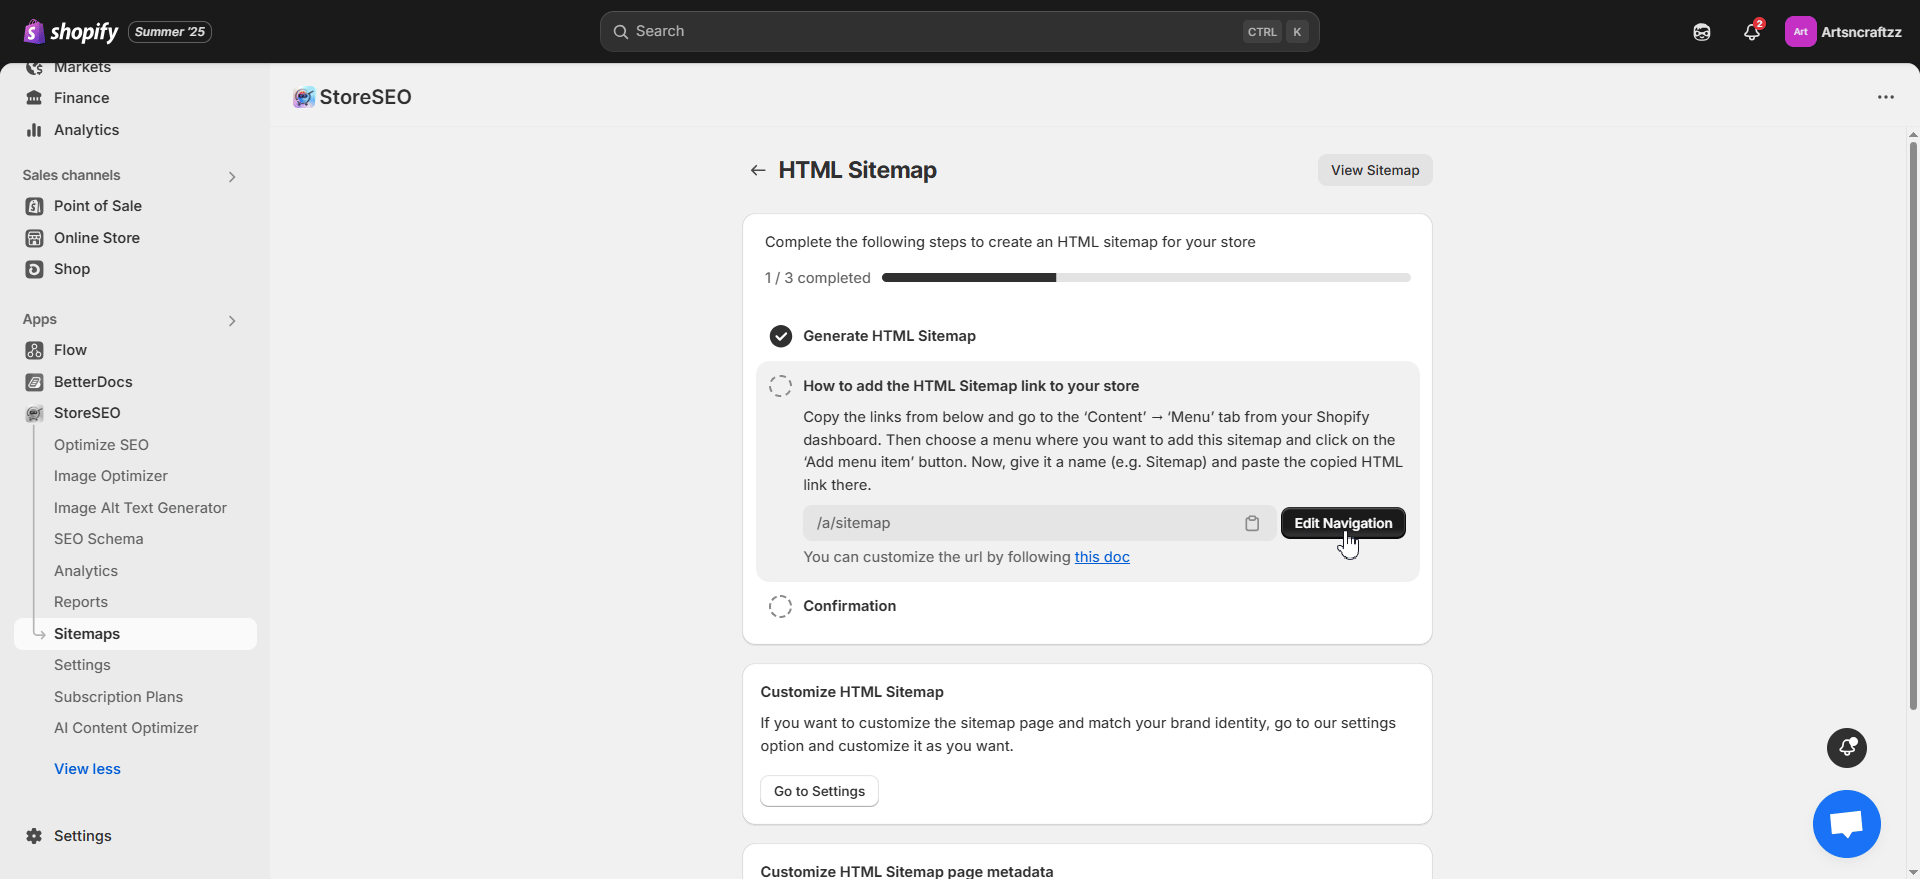Click the page vertical scrollbar
This screenshot has width=1920, height=879.
point(1913,425)
